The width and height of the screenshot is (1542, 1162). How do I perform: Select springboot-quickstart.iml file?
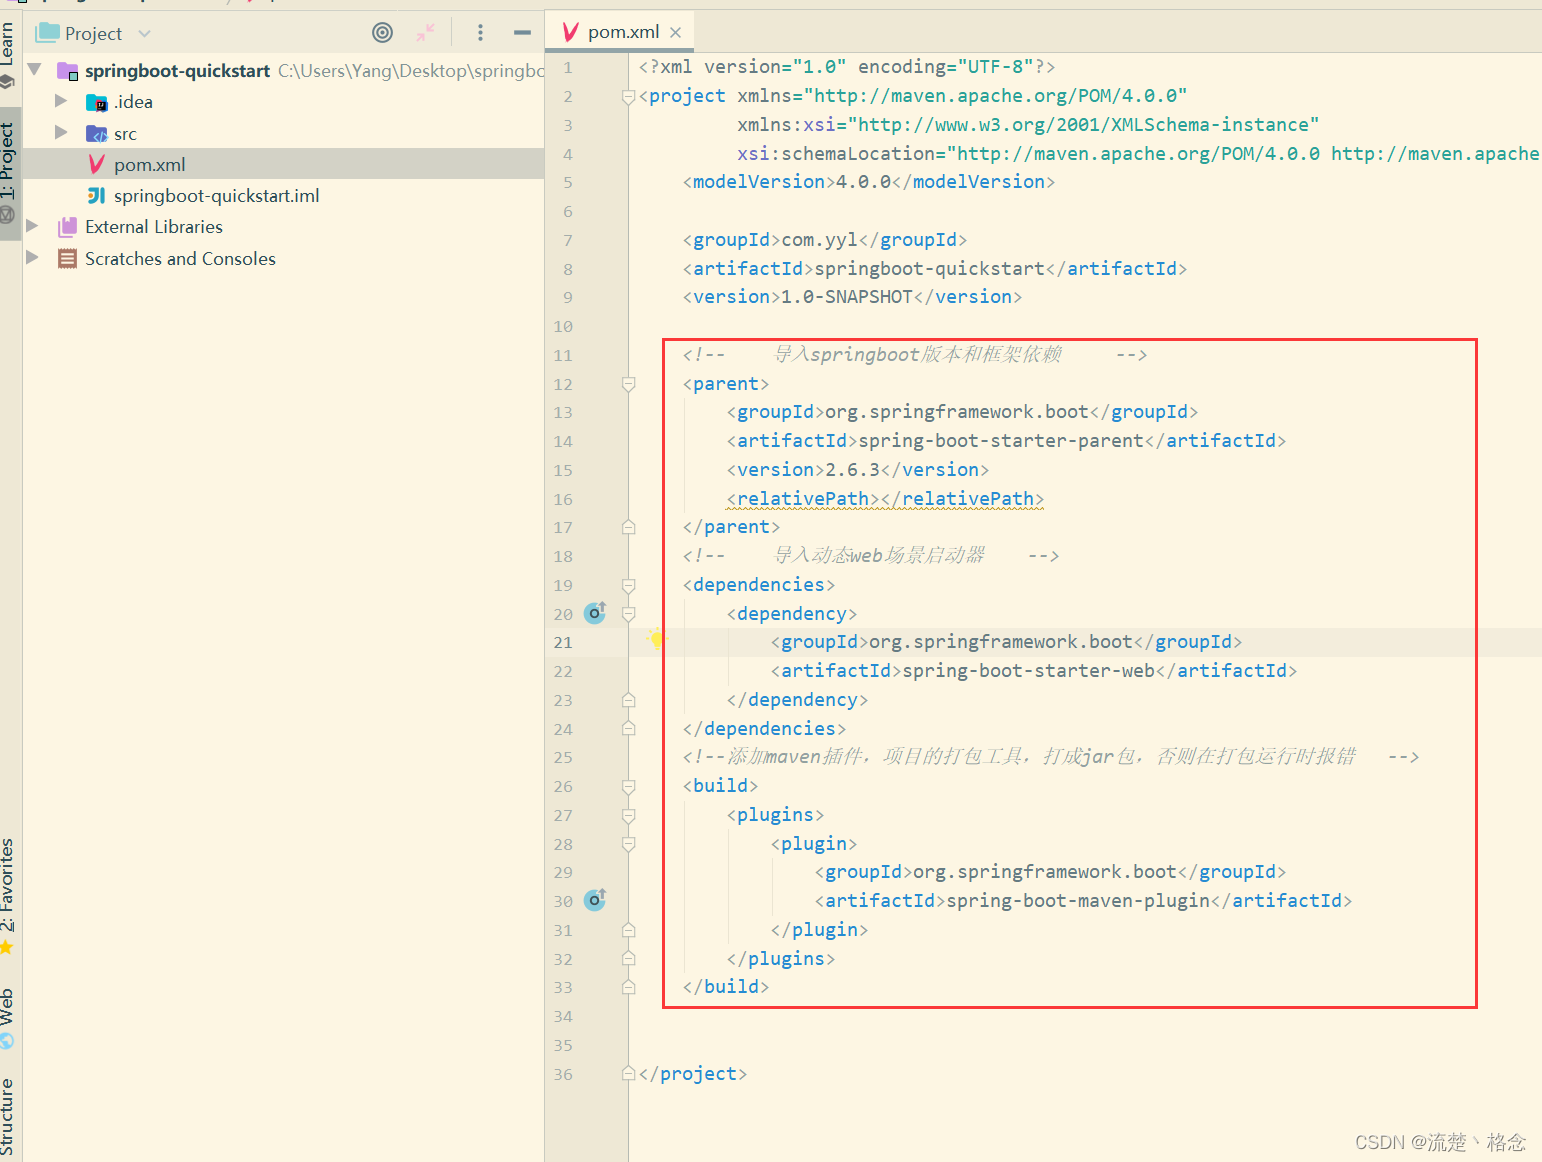pyautogui.click(x=283, y=195)
